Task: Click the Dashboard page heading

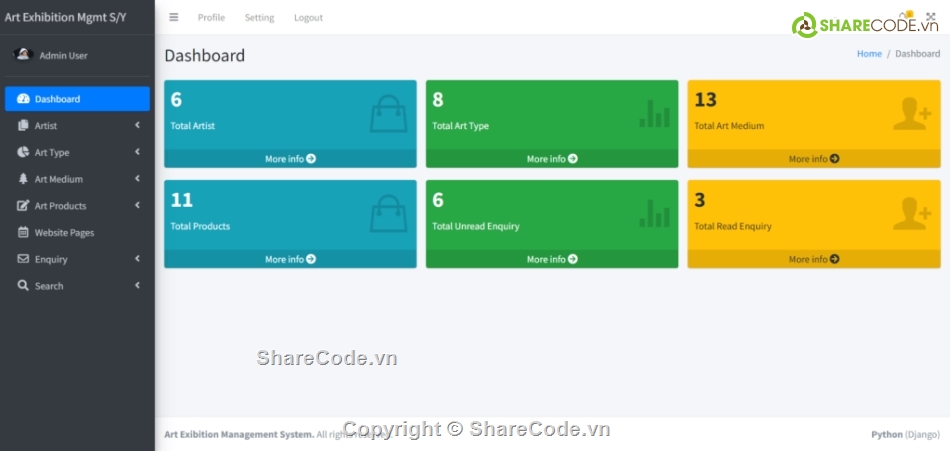Action: (x=205, y=55)
